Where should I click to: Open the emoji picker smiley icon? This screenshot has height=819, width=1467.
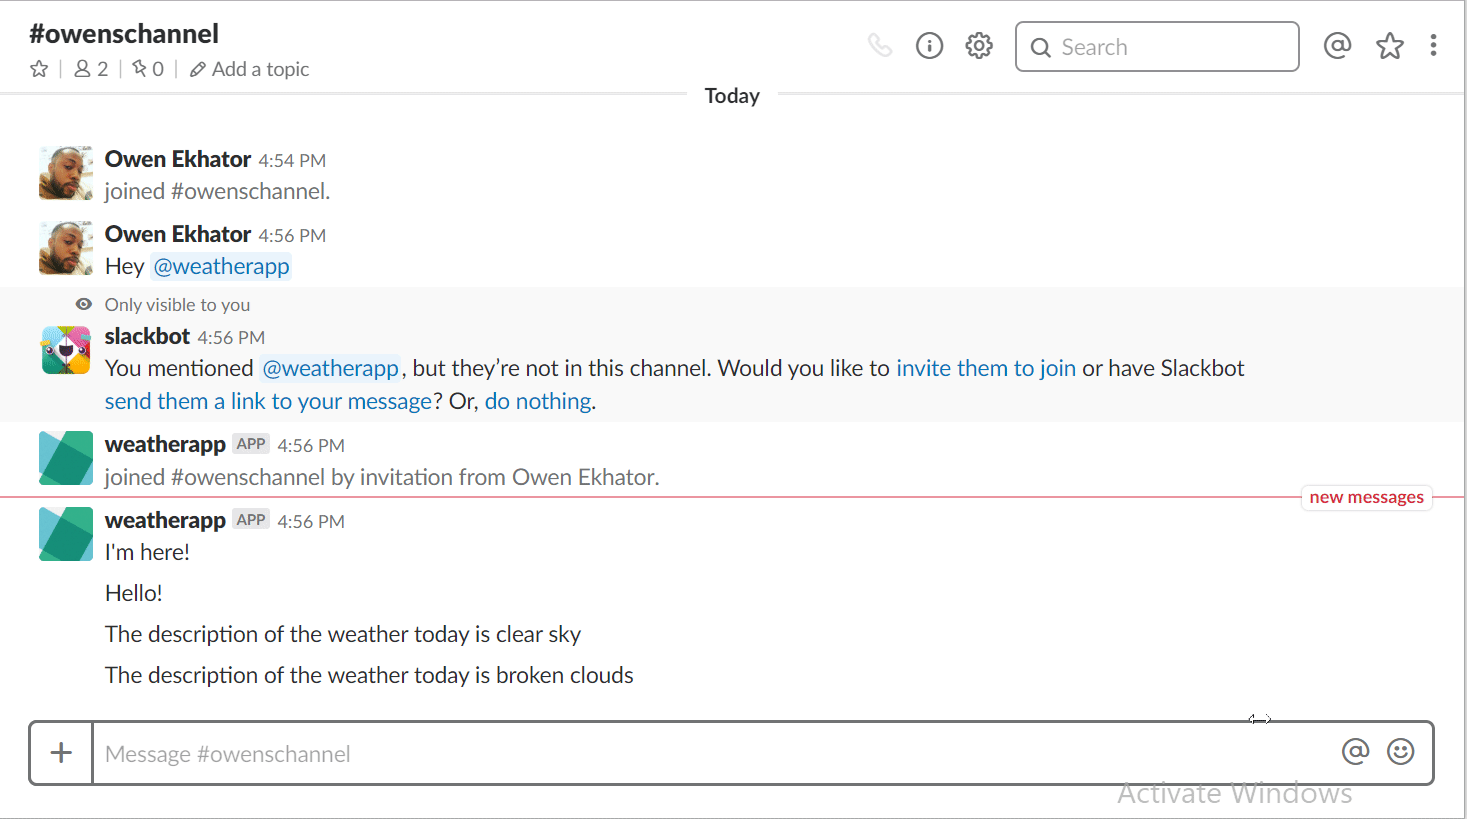coord(1401,752)
